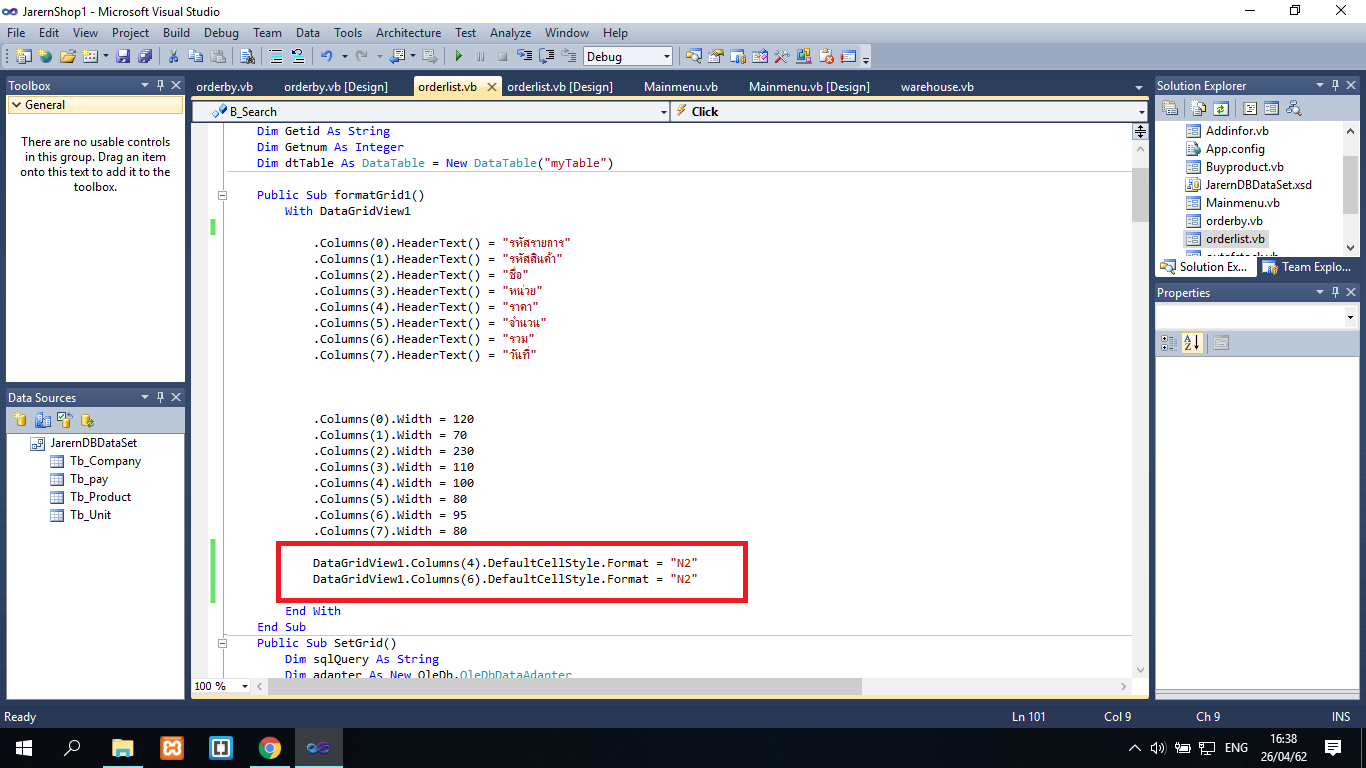Screen dimensions: 1366x768
Task: Click Solution Explorer Properties icon
Action: coord(1170,108)
